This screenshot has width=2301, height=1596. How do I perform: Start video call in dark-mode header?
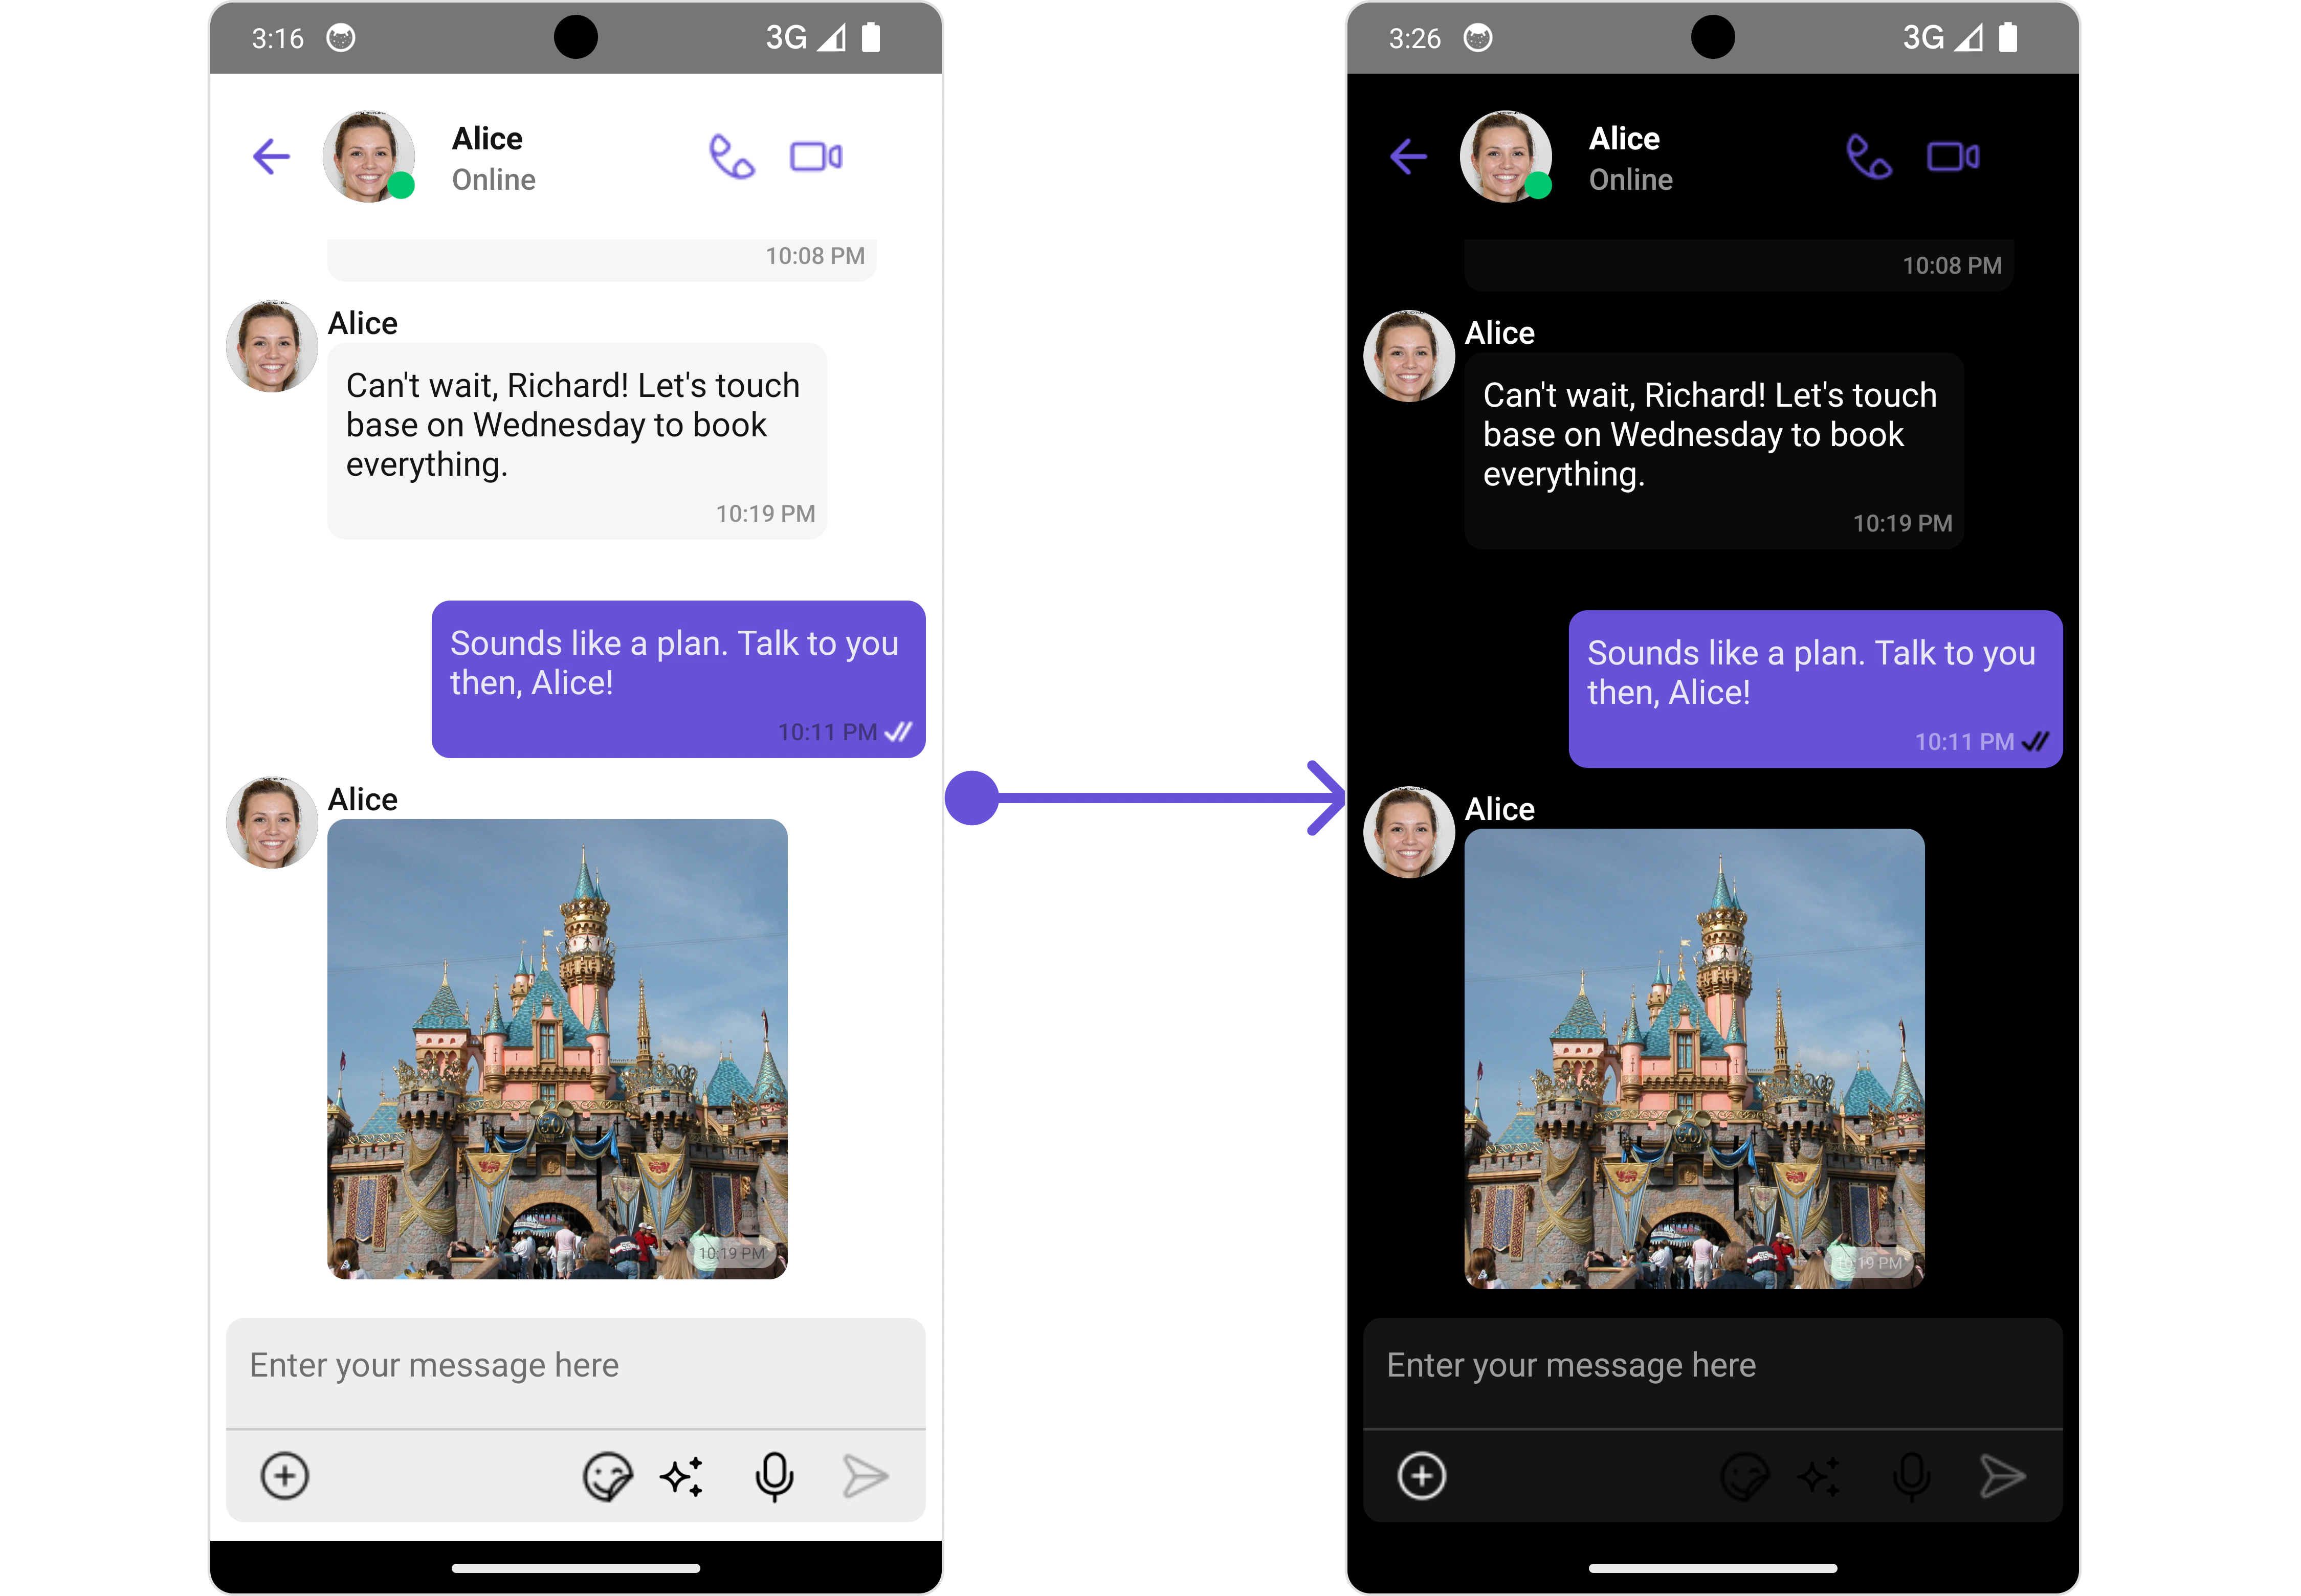pyautogui.click(x=1952, y=157)
